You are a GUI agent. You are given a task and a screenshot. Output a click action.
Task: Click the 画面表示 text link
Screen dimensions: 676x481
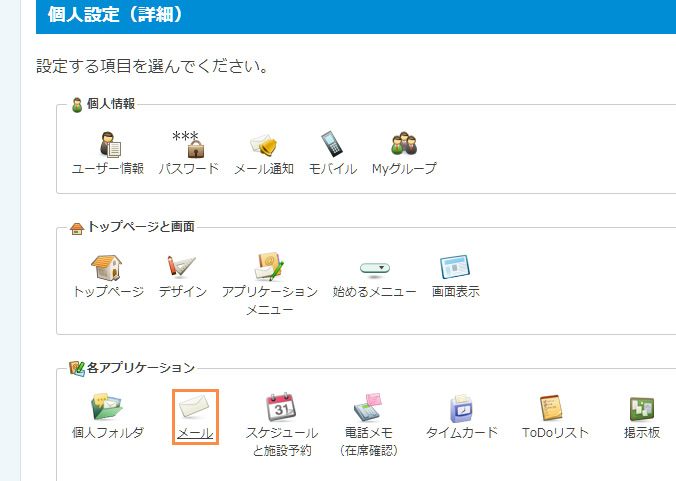pos(456,292)
